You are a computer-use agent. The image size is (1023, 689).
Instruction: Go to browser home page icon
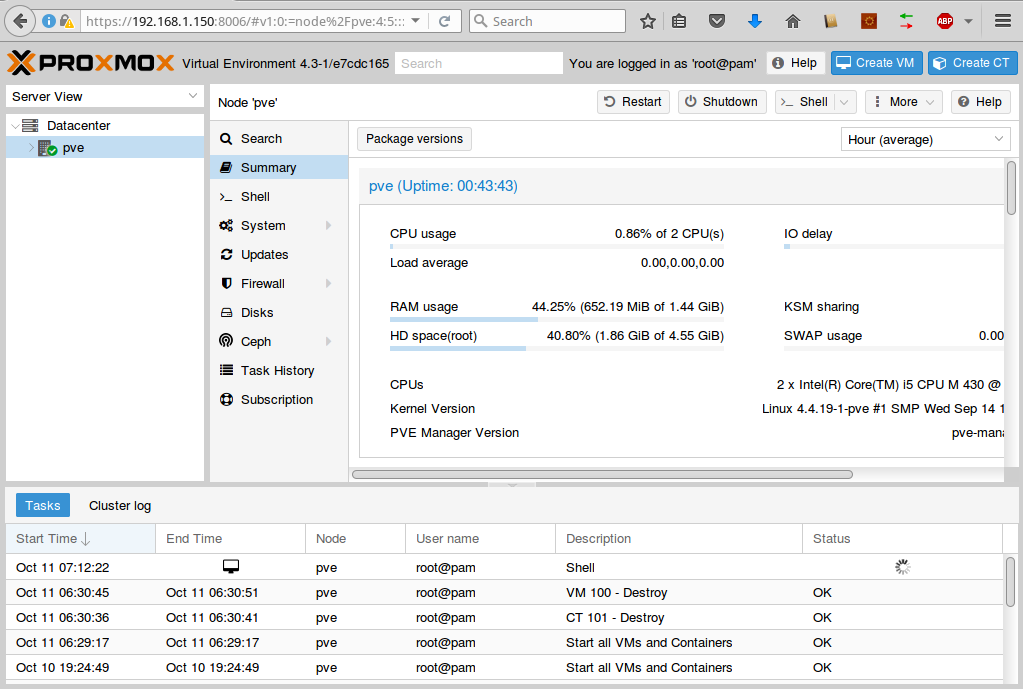point(793,22)
